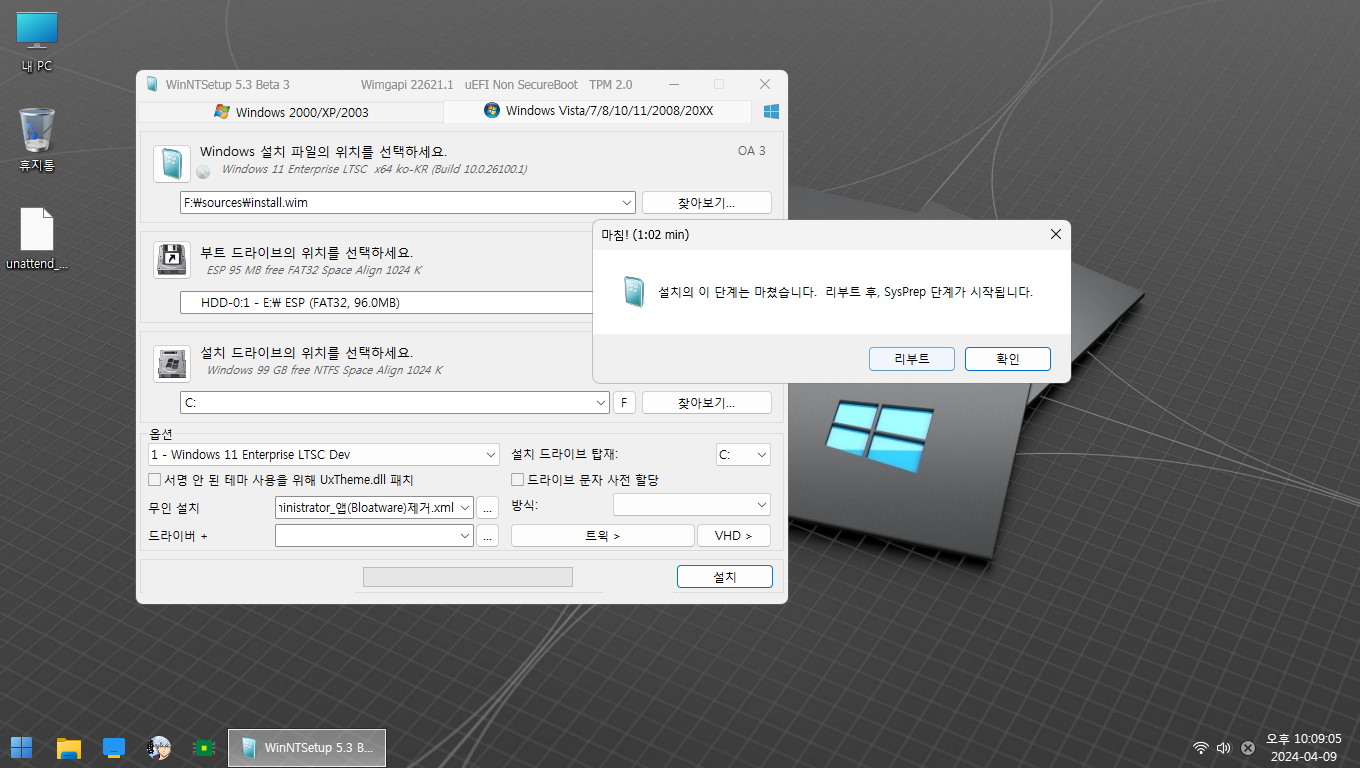
Task: Switch to the Windows 2000/XP/2003 tab
Action: click(x=291, y=112)
